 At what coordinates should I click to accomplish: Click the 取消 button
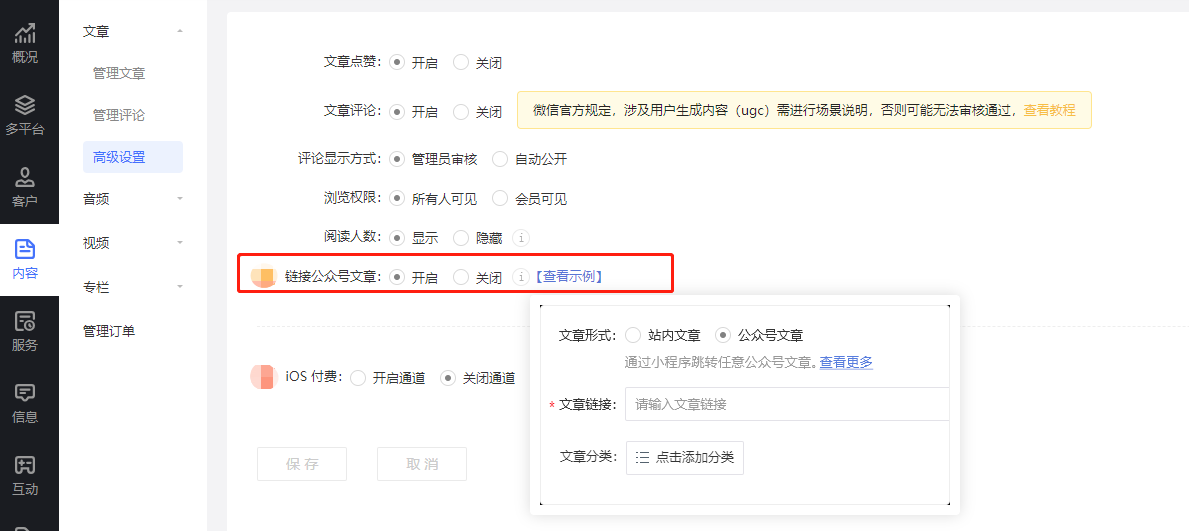422,463
